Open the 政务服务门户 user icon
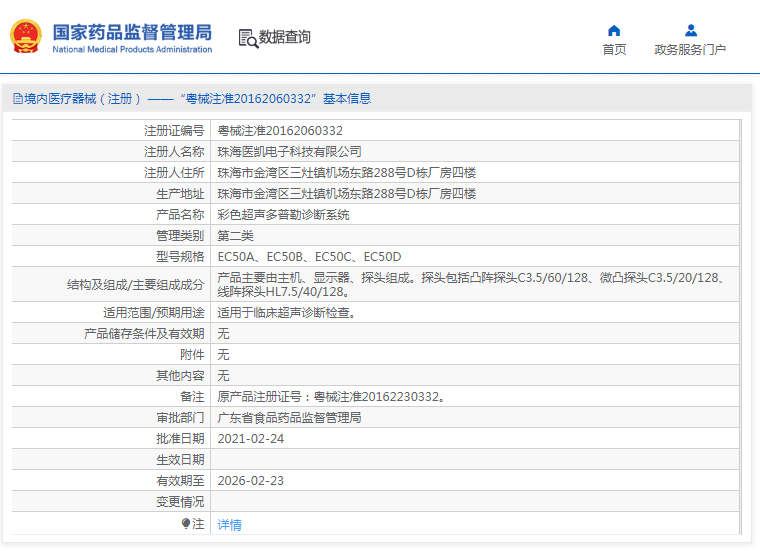Screen dimensions: 760x551 click(x=691, y=31)
